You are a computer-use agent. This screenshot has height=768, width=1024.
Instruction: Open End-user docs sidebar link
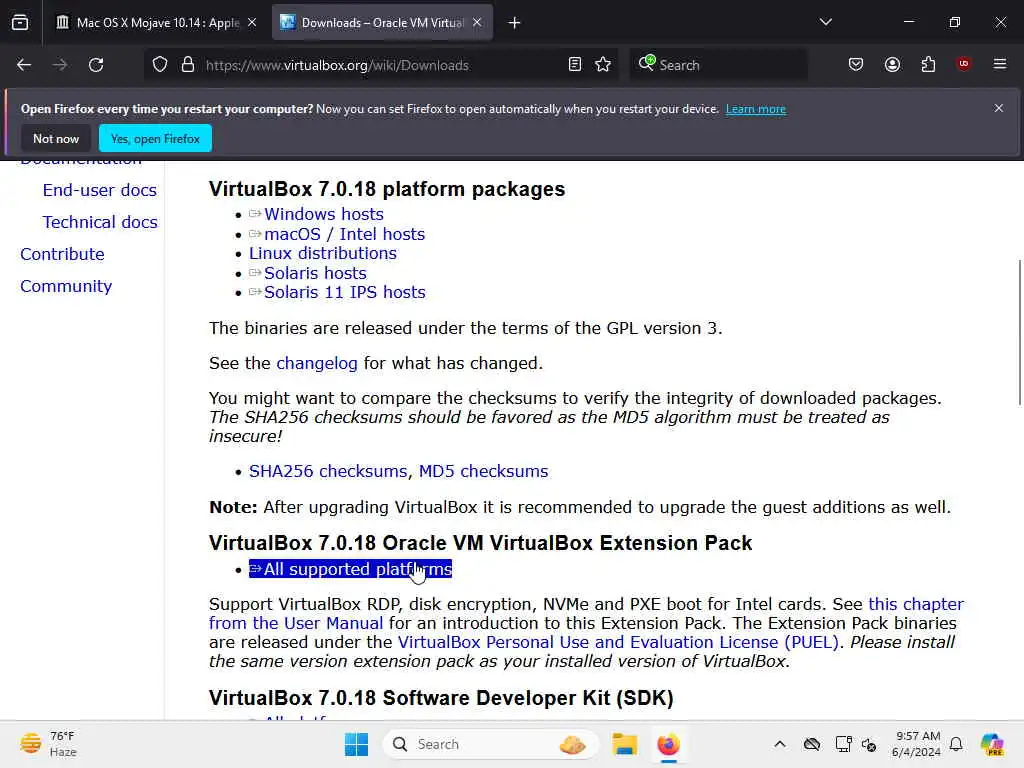click(x=100, y=190)
